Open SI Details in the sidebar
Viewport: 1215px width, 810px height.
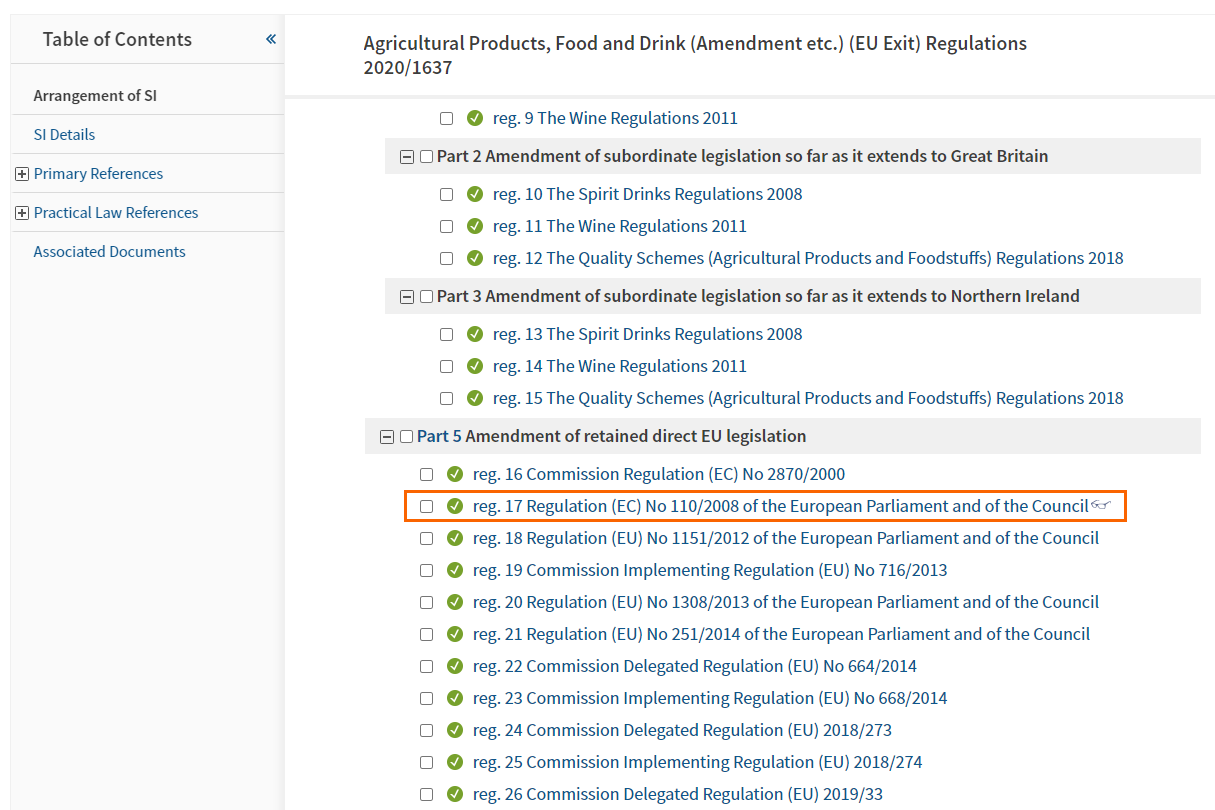click(64, 135)
